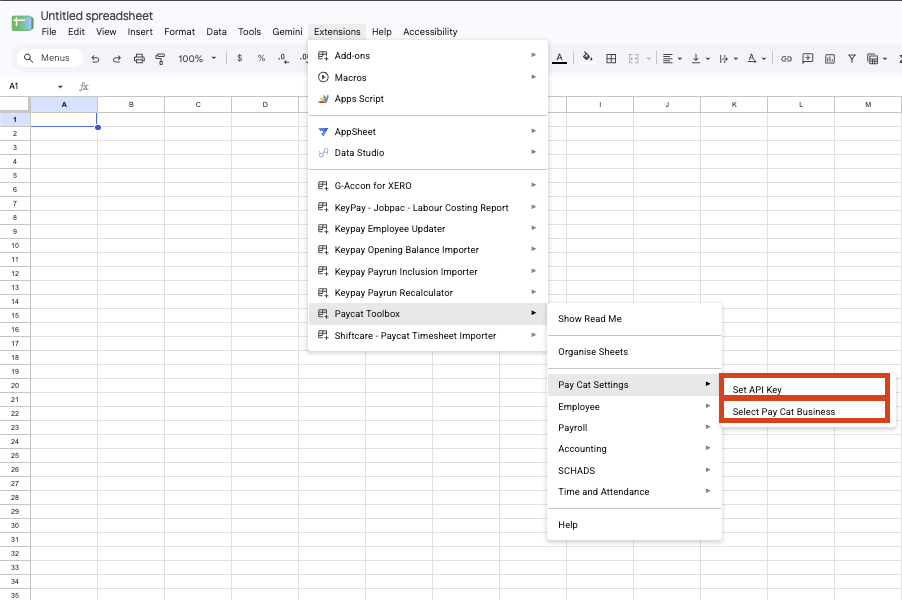Open text rotation options
902x600 pixels.
tap(756, 58)
